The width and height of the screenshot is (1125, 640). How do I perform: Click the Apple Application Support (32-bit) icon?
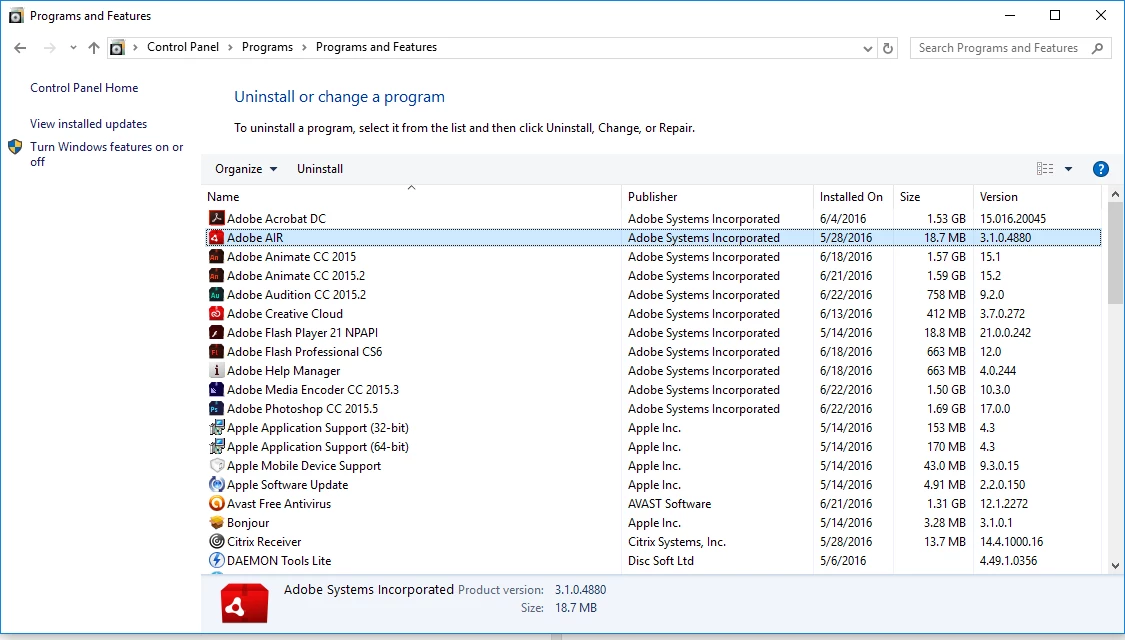[216, 428]
